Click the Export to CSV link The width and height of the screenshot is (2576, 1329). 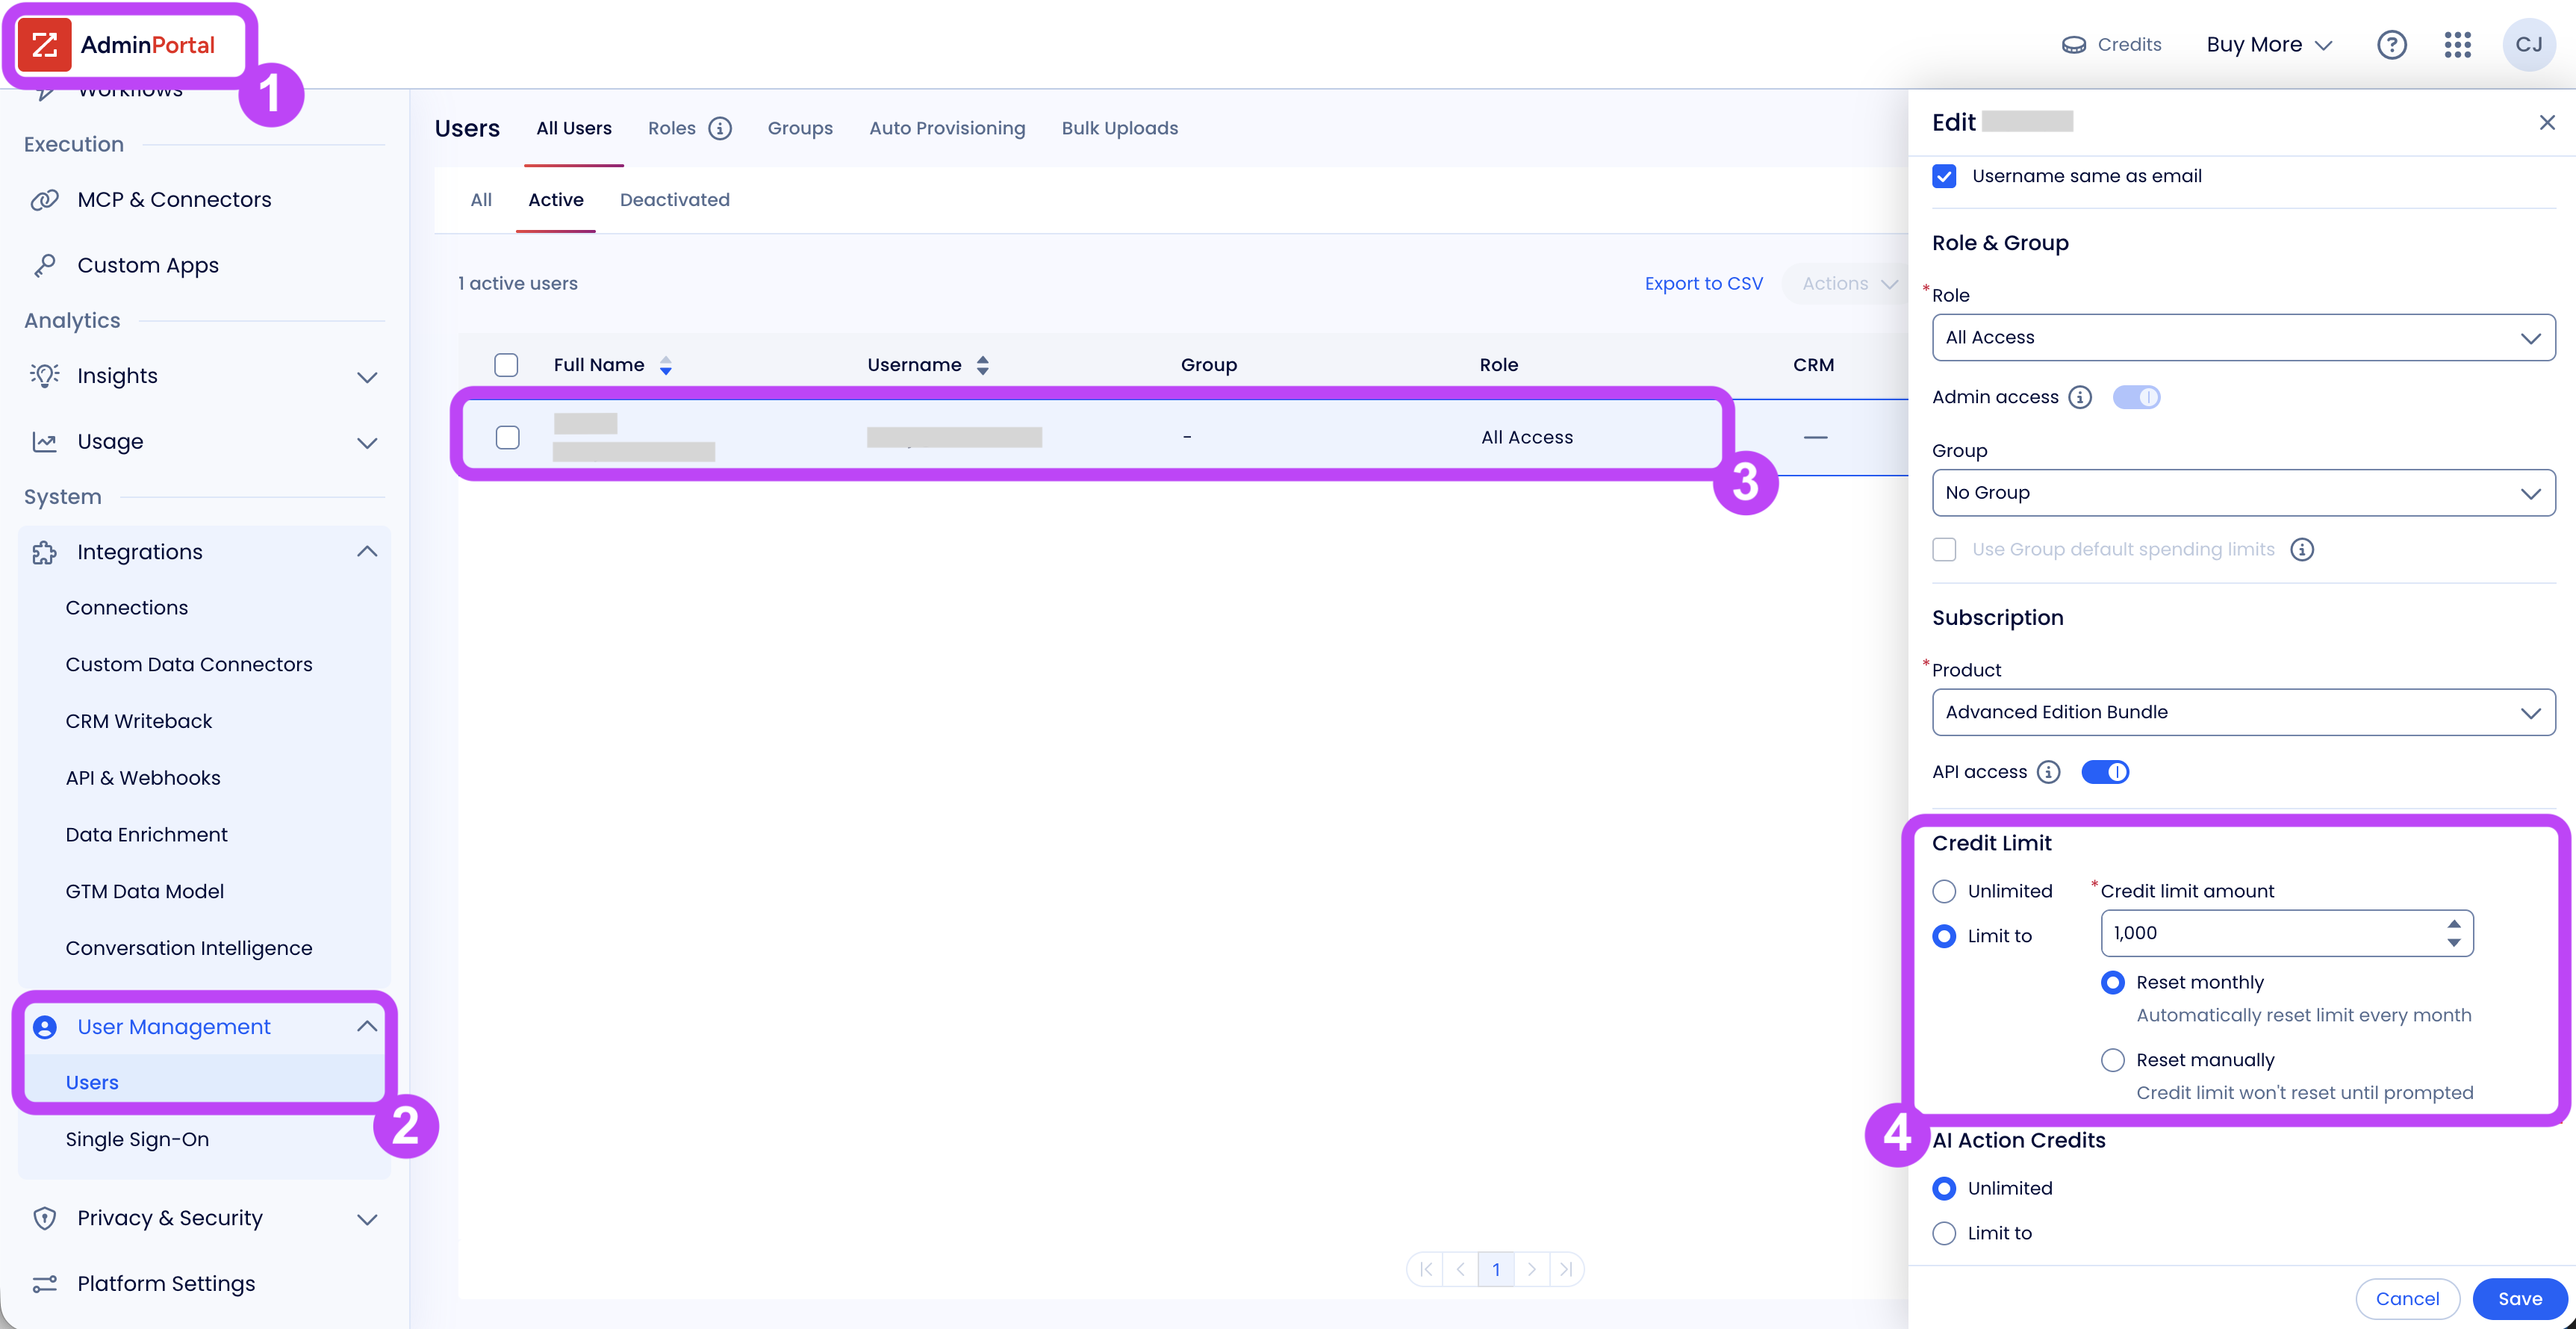click(1703, 283)
